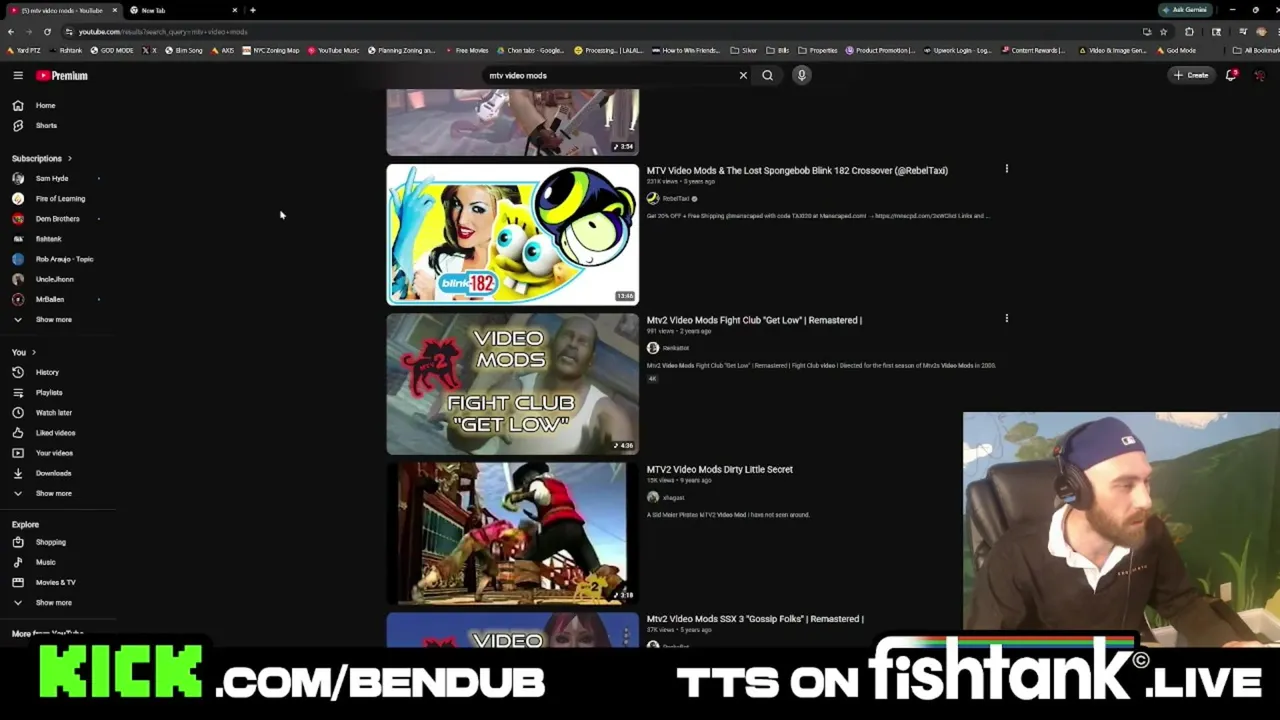Open the NYC Zoning Map bookmark
The height and width of the screenshot is (720, 1280).
click(271, 50)
